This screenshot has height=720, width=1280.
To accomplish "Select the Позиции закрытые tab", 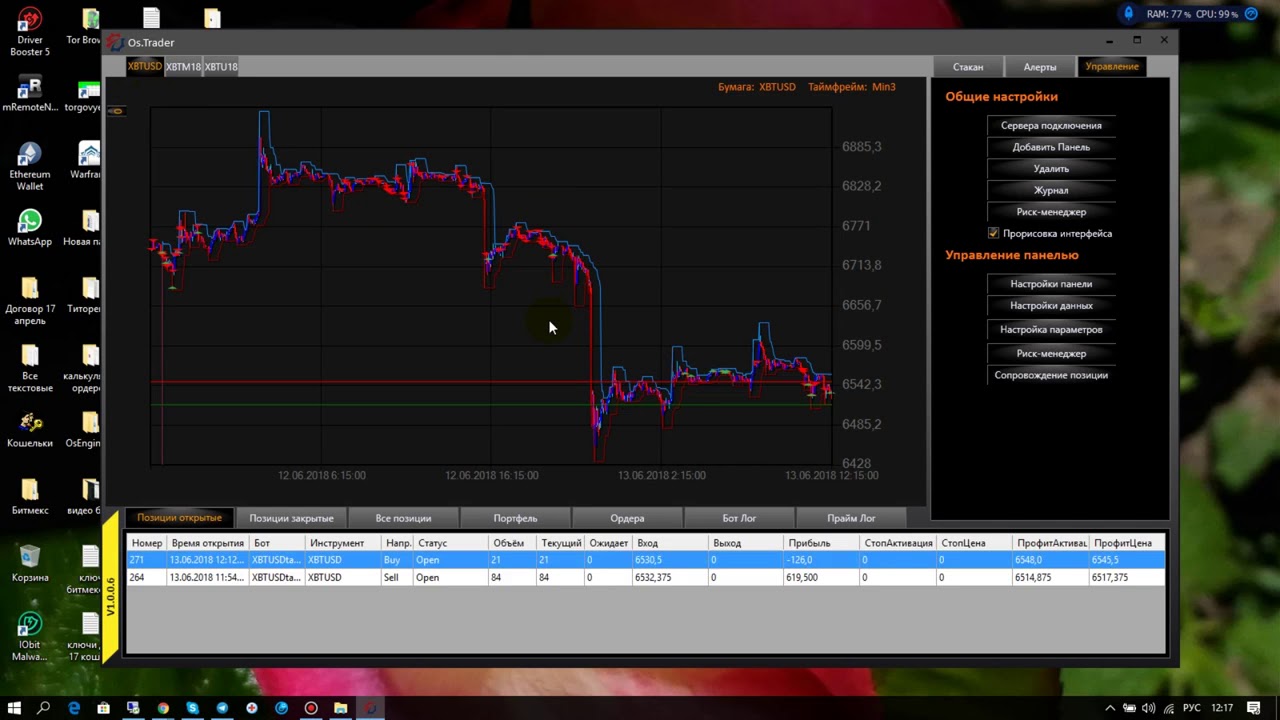I will (x=291, y=518).
